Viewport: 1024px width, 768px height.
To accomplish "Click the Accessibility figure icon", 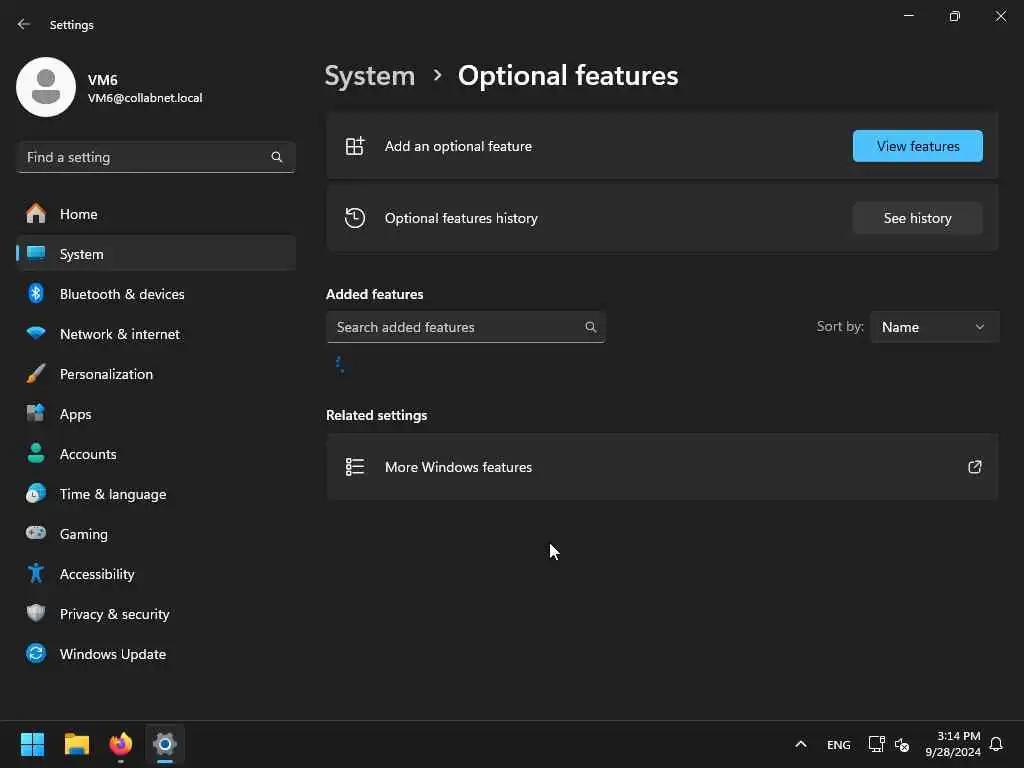I will click(36, 573).
